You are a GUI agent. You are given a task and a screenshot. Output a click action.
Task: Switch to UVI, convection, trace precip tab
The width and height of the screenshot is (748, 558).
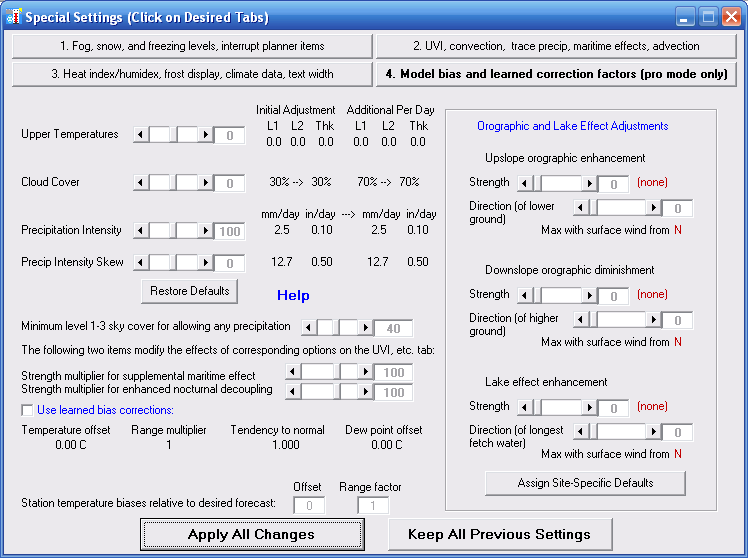556,46
